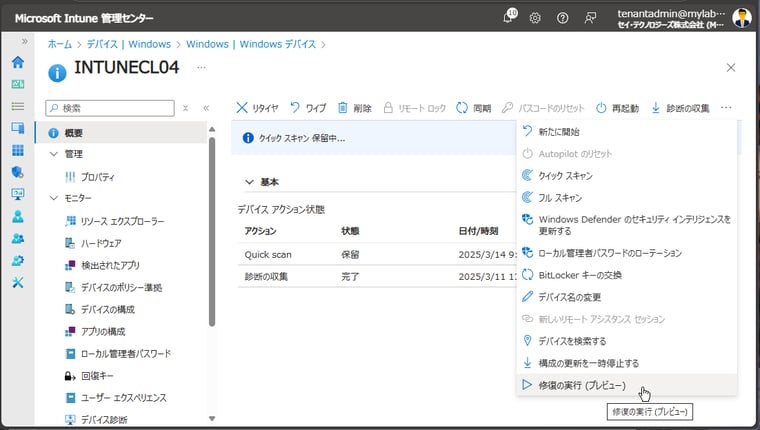Close the INTUNECL04 device blade
This screenshot has width=760, height=430.
731,67
